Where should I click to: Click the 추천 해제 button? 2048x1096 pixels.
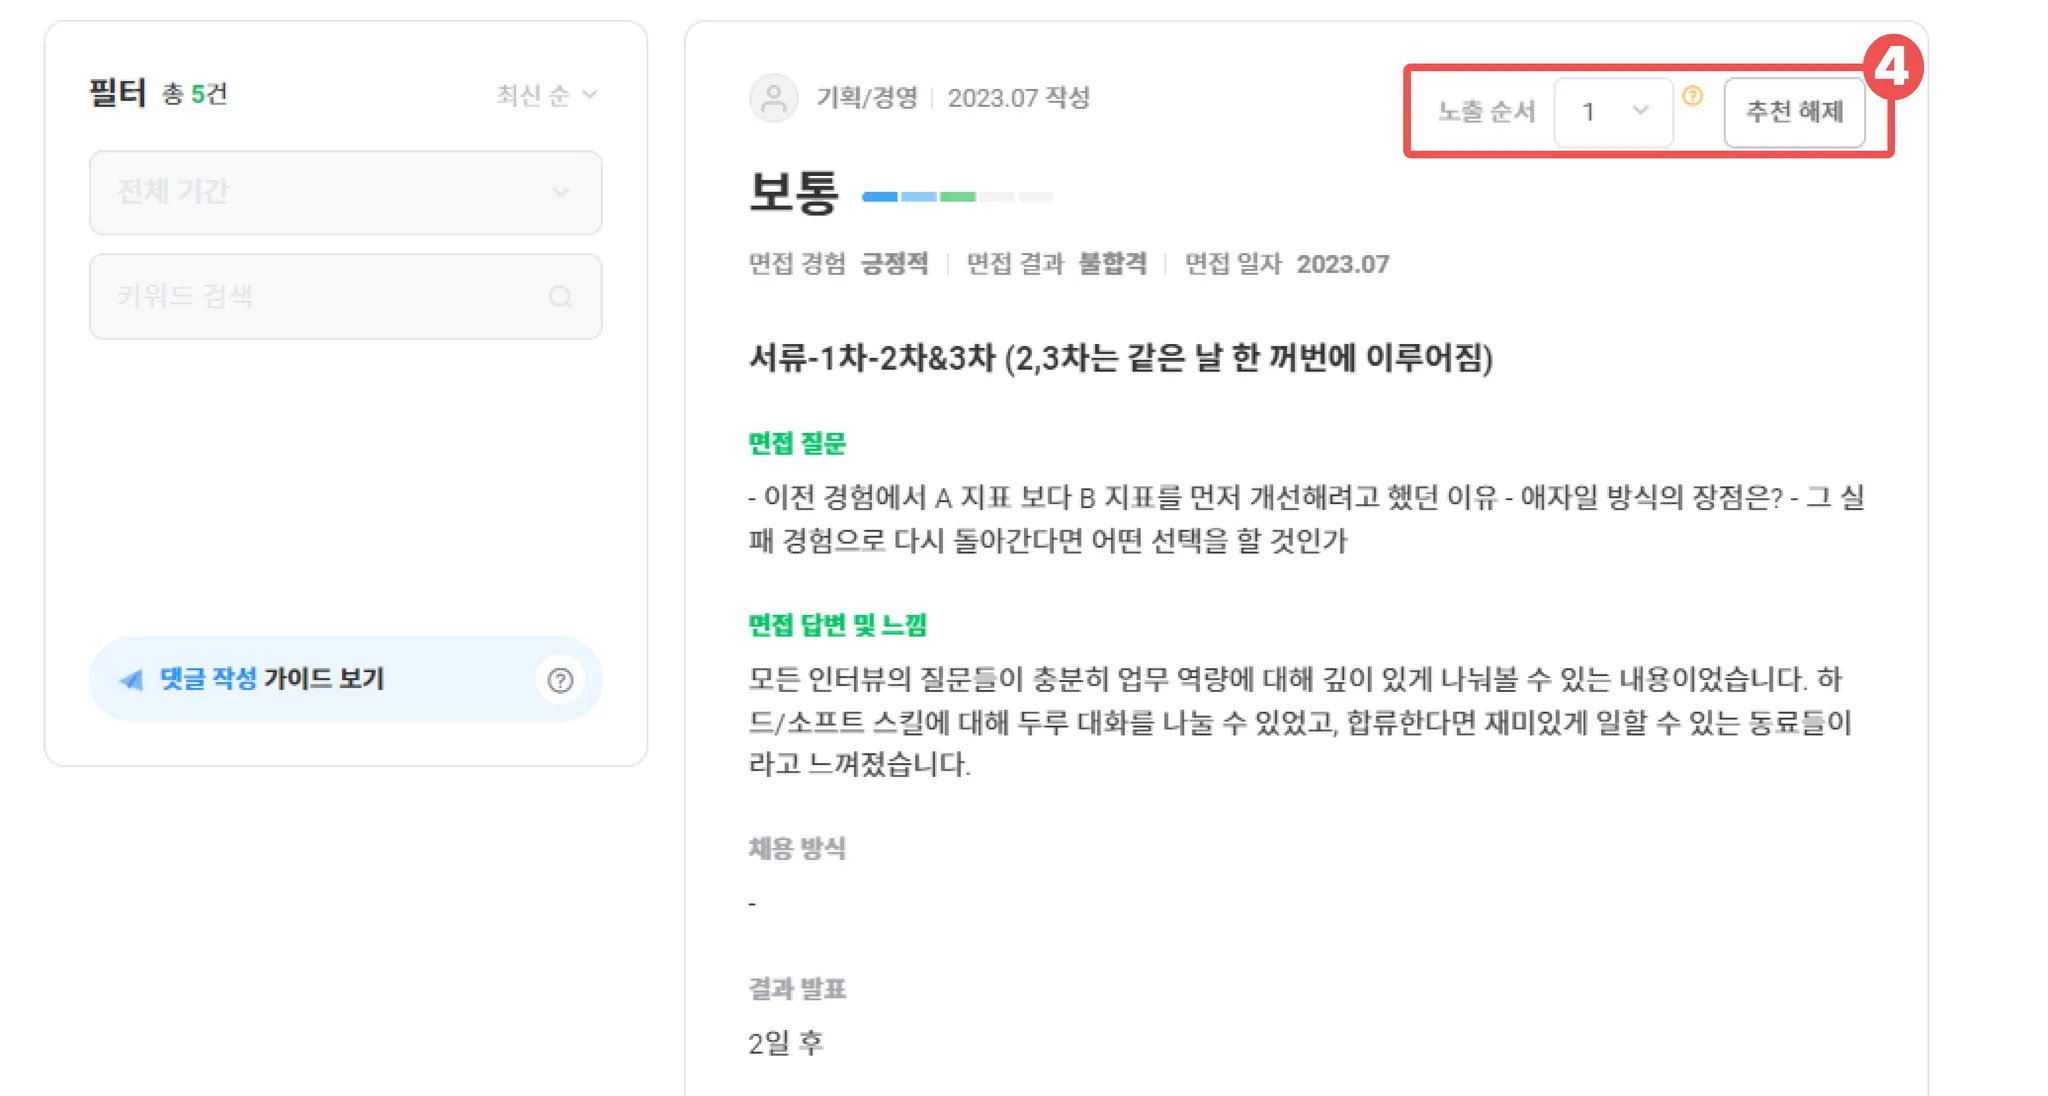tap(1794, 111)
